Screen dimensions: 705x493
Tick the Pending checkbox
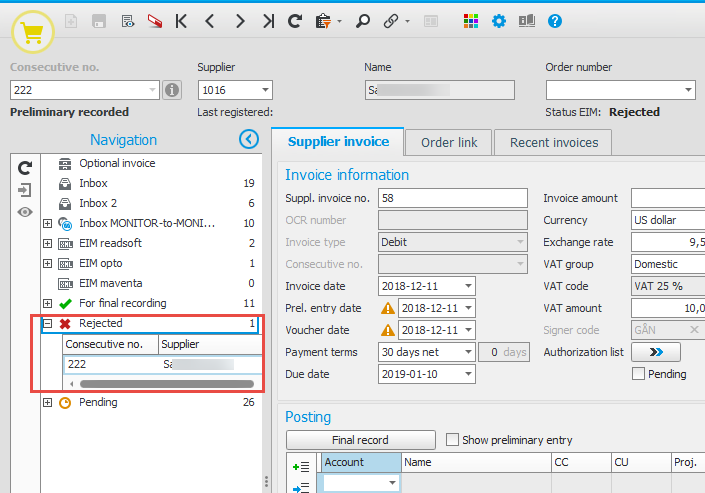tap(639, 374)
